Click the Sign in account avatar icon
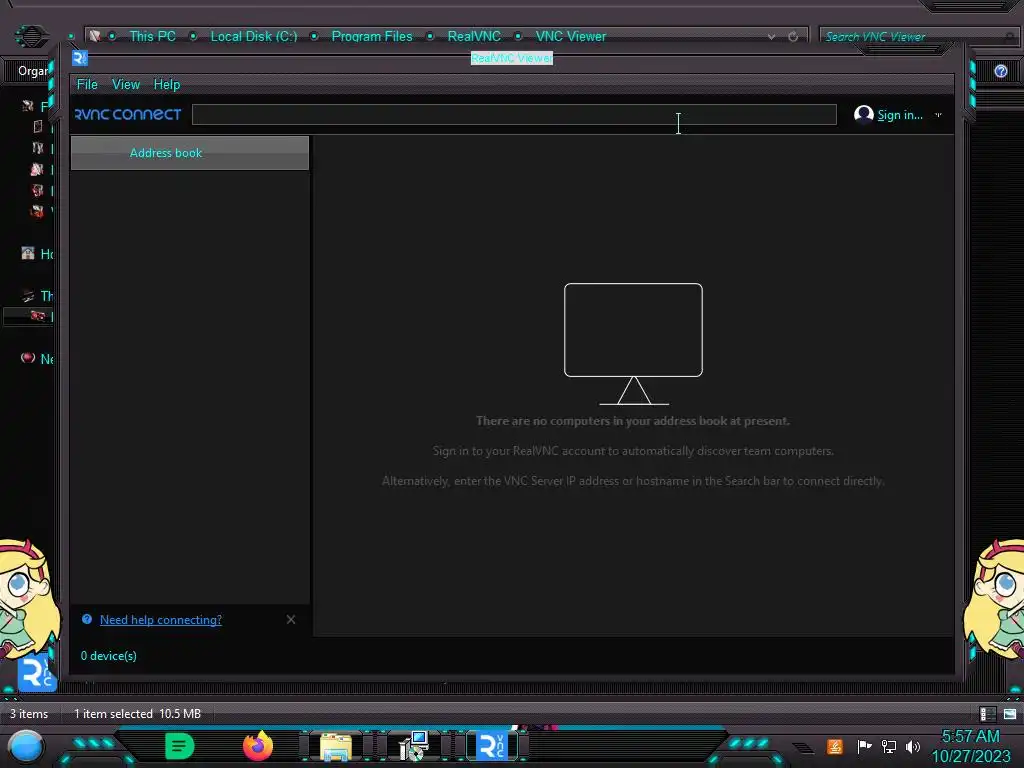 coord(863,114)
